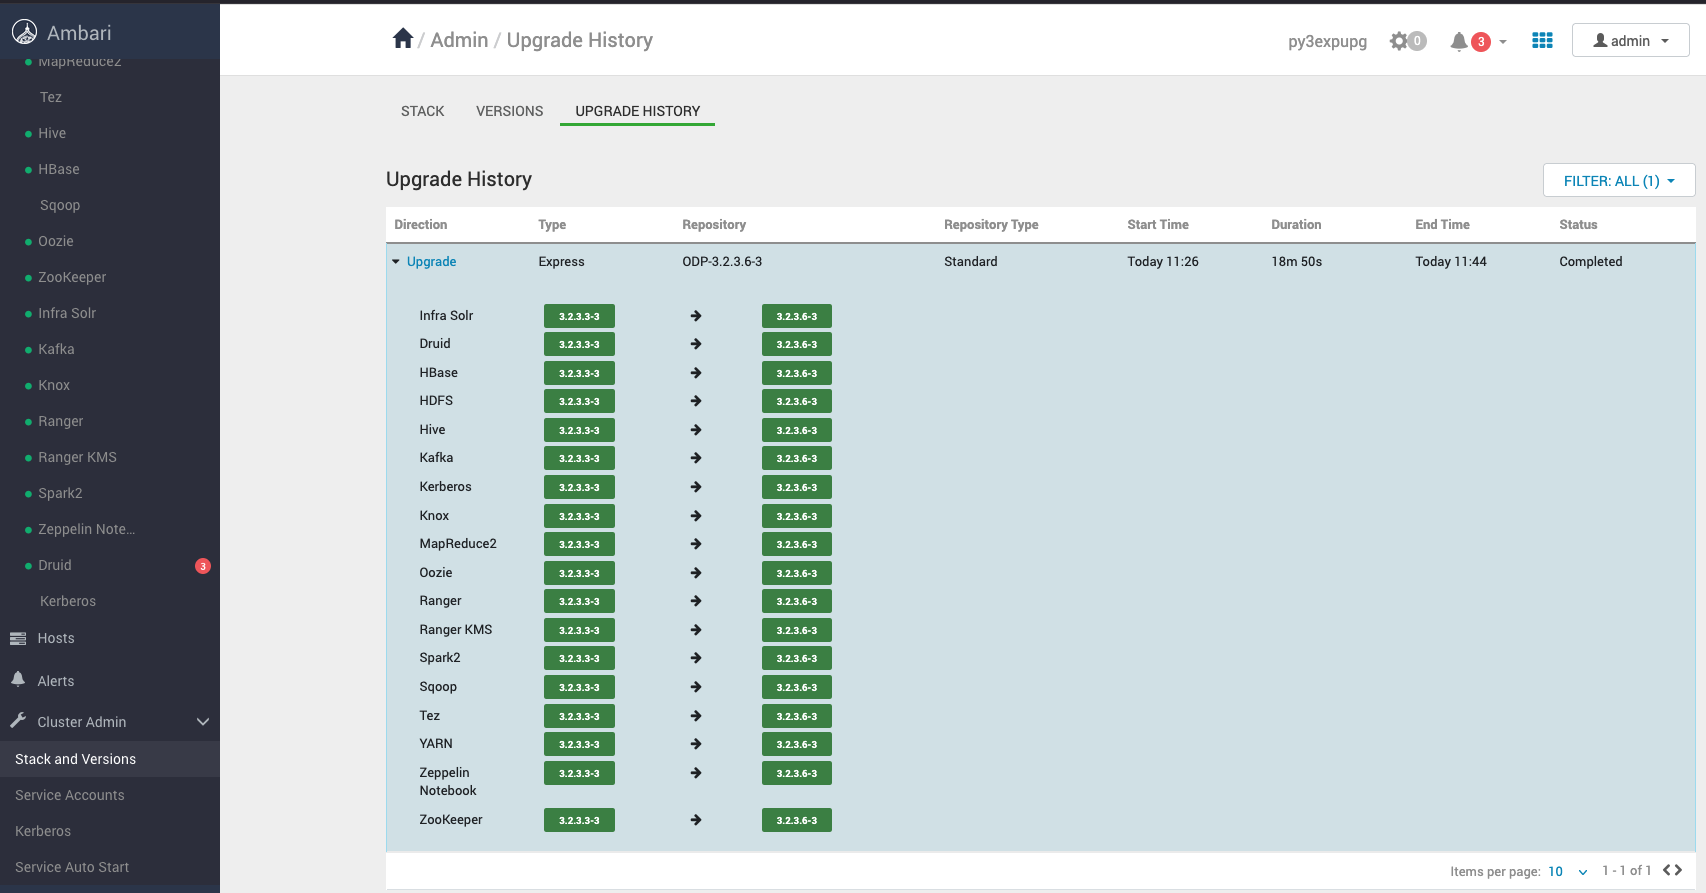The height and width of the screenshot is (893, 1706).
Task: Go to the next history page arrow
Action: pyautogui.click(x=1678, y=870)
